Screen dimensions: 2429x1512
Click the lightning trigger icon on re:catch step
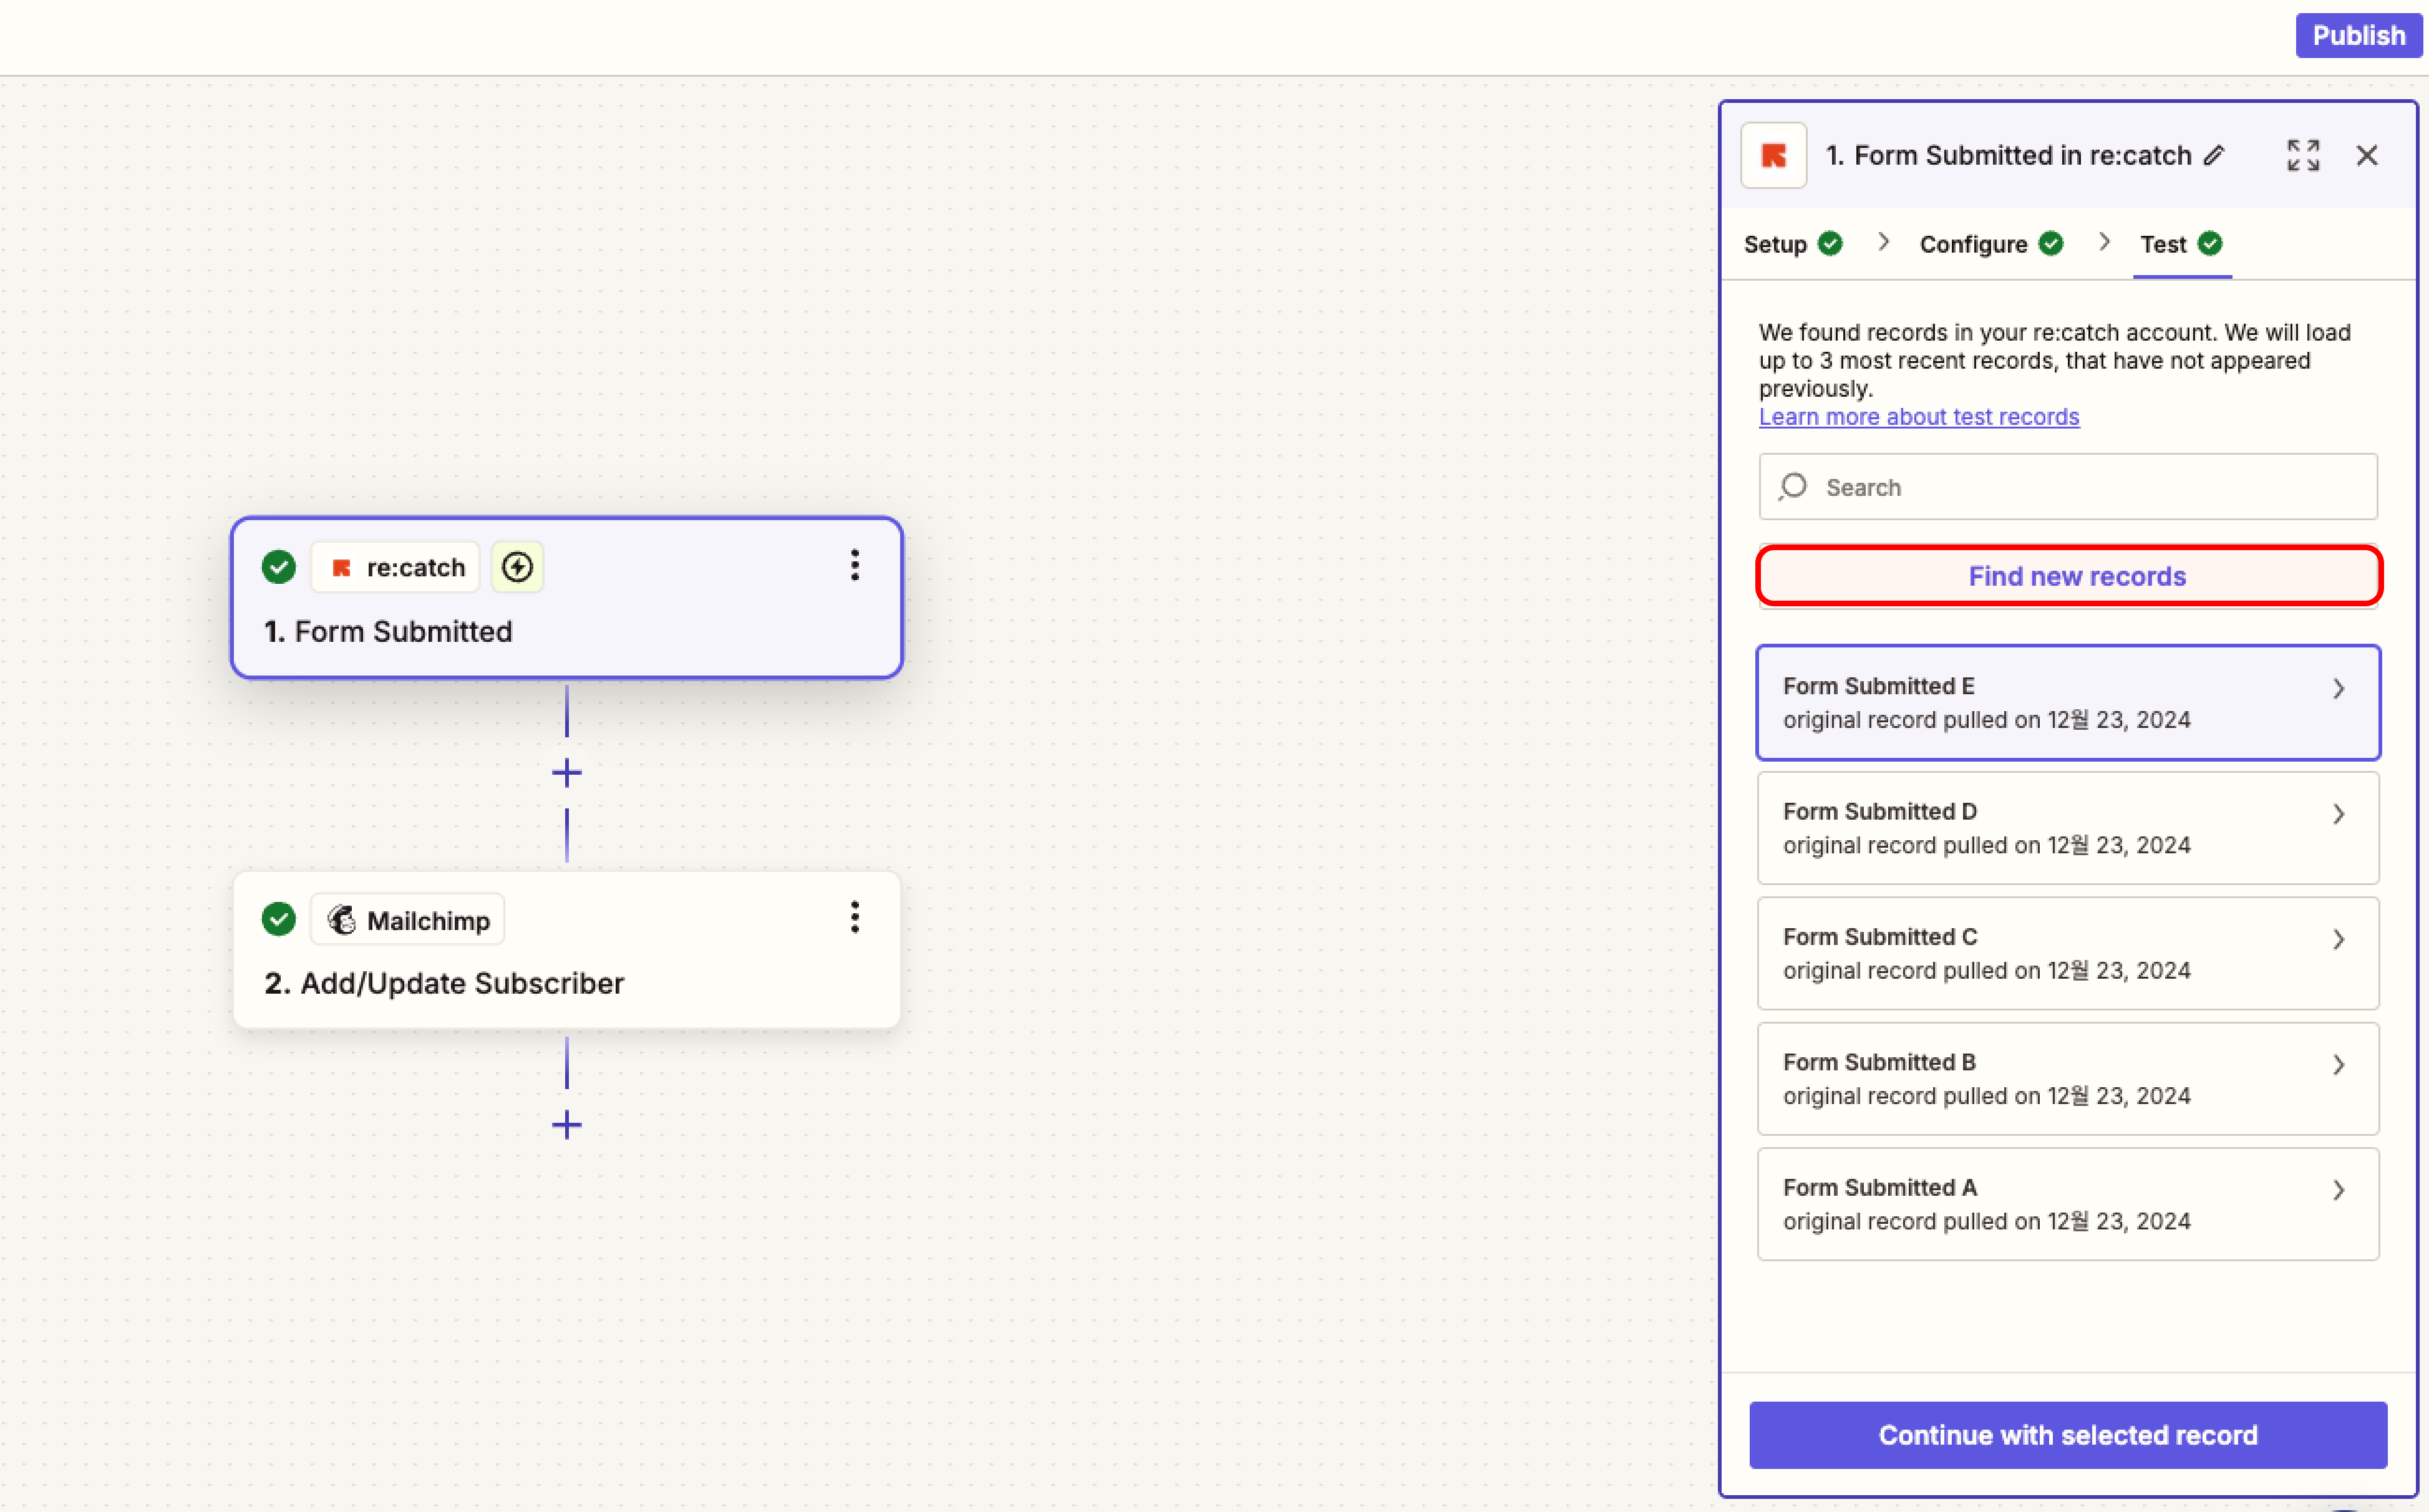tap(517, 567)
